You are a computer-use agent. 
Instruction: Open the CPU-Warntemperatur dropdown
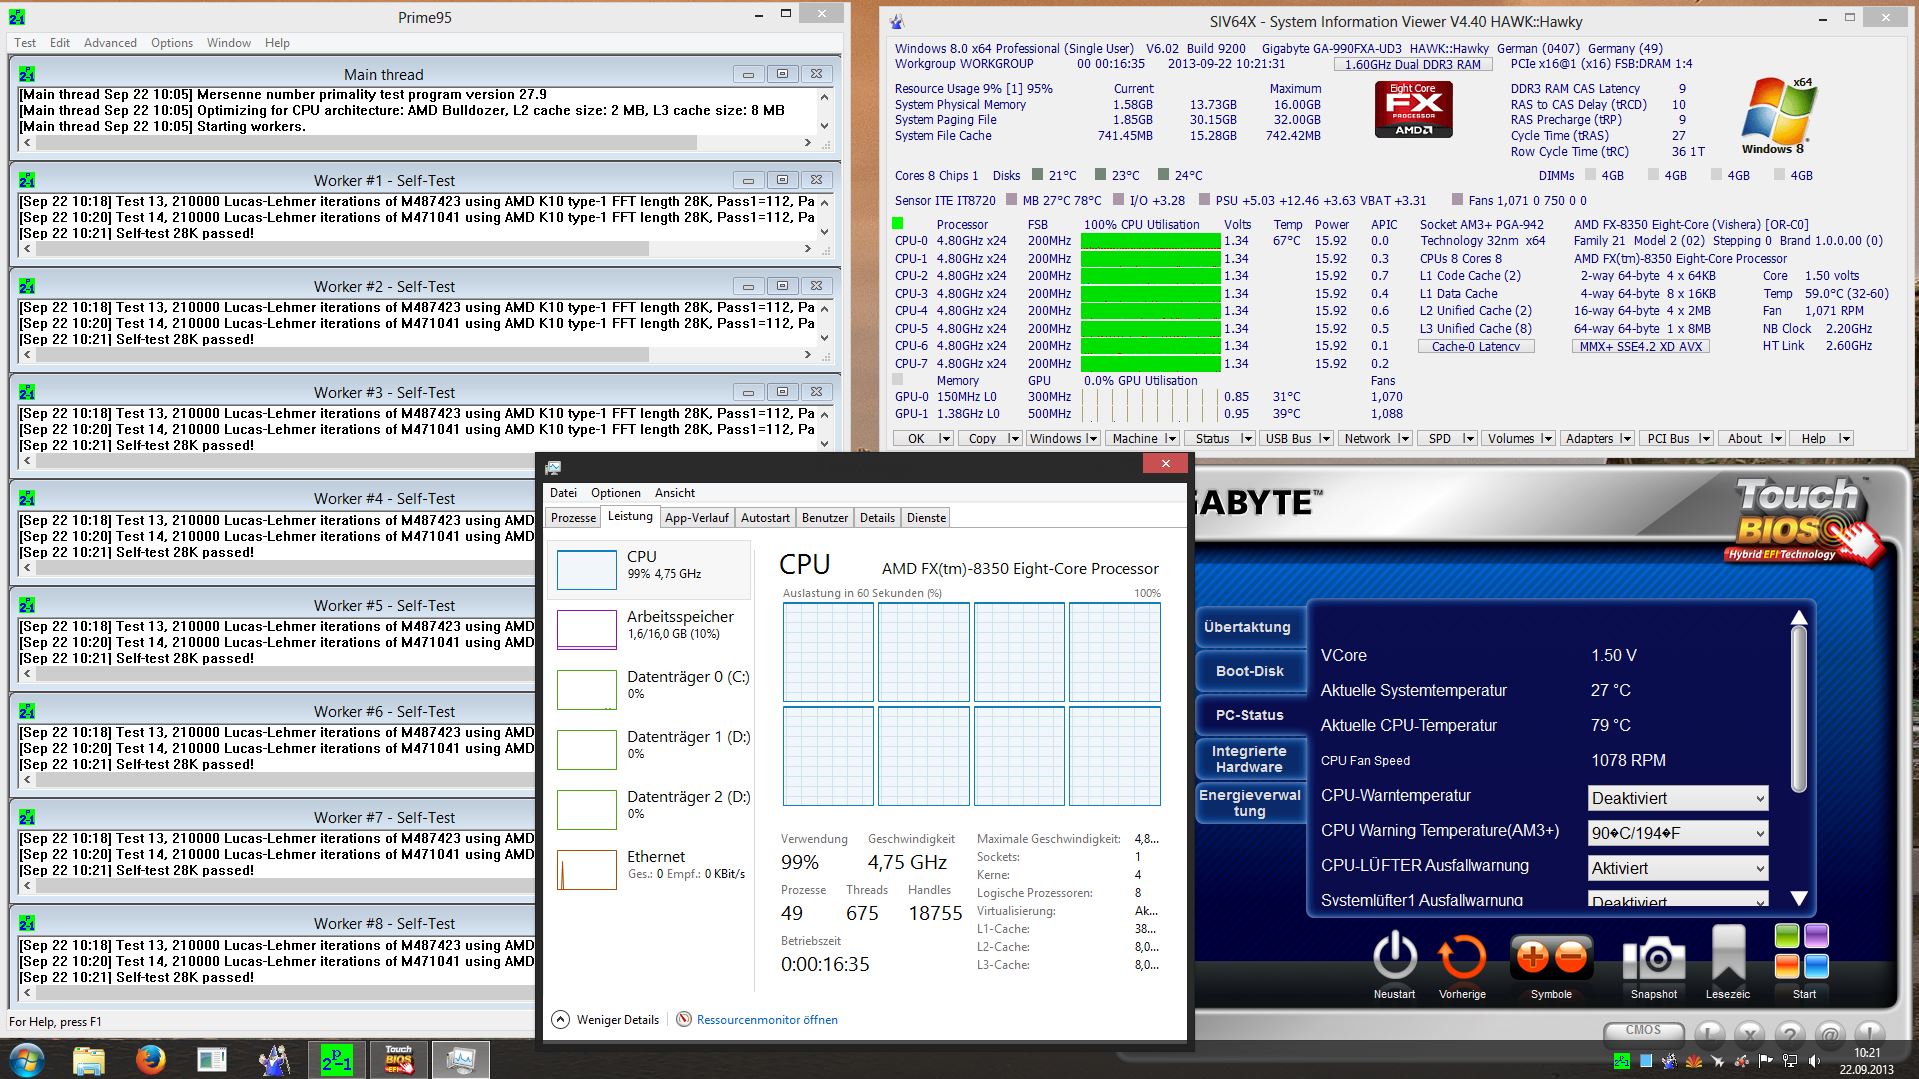click(1678, 798)
